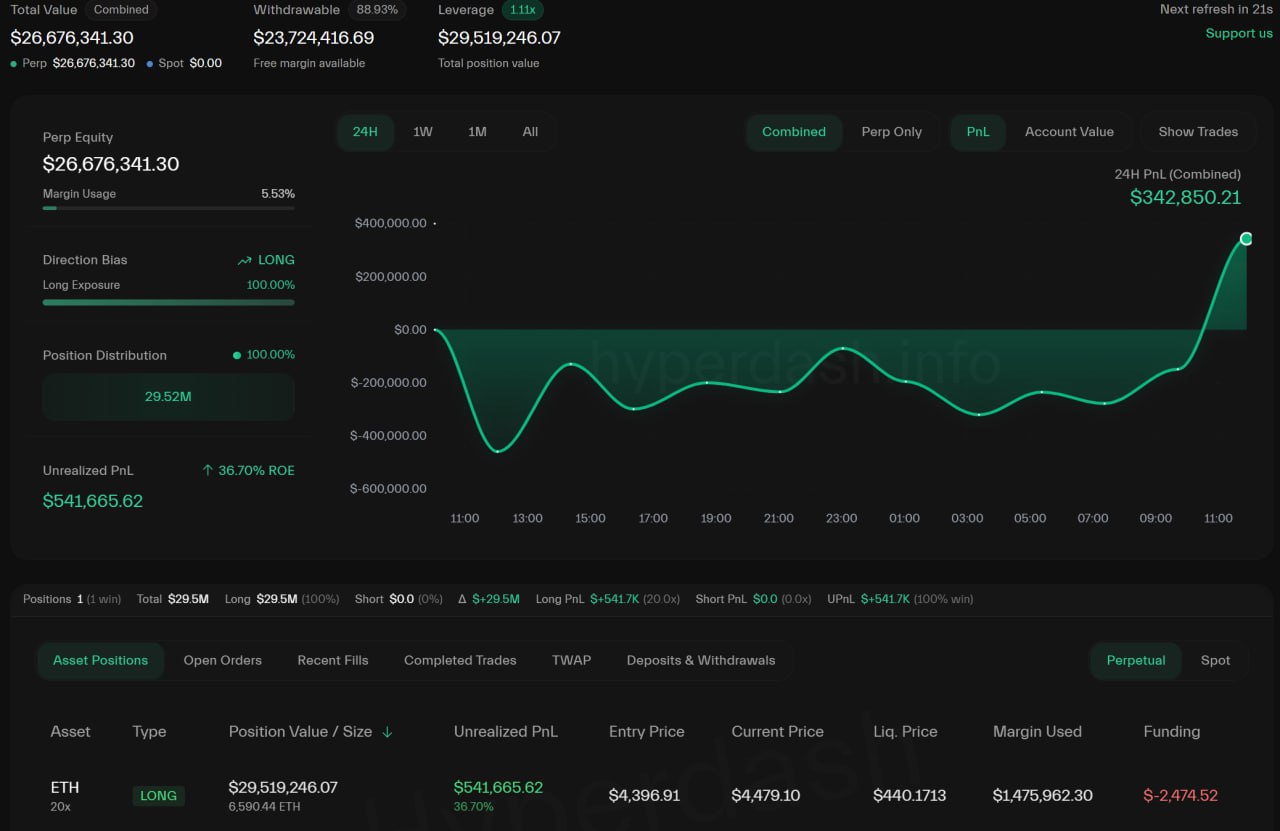1280x831 pixels.
Task: Switch positions view to Spot
Action: point(1215,660)
